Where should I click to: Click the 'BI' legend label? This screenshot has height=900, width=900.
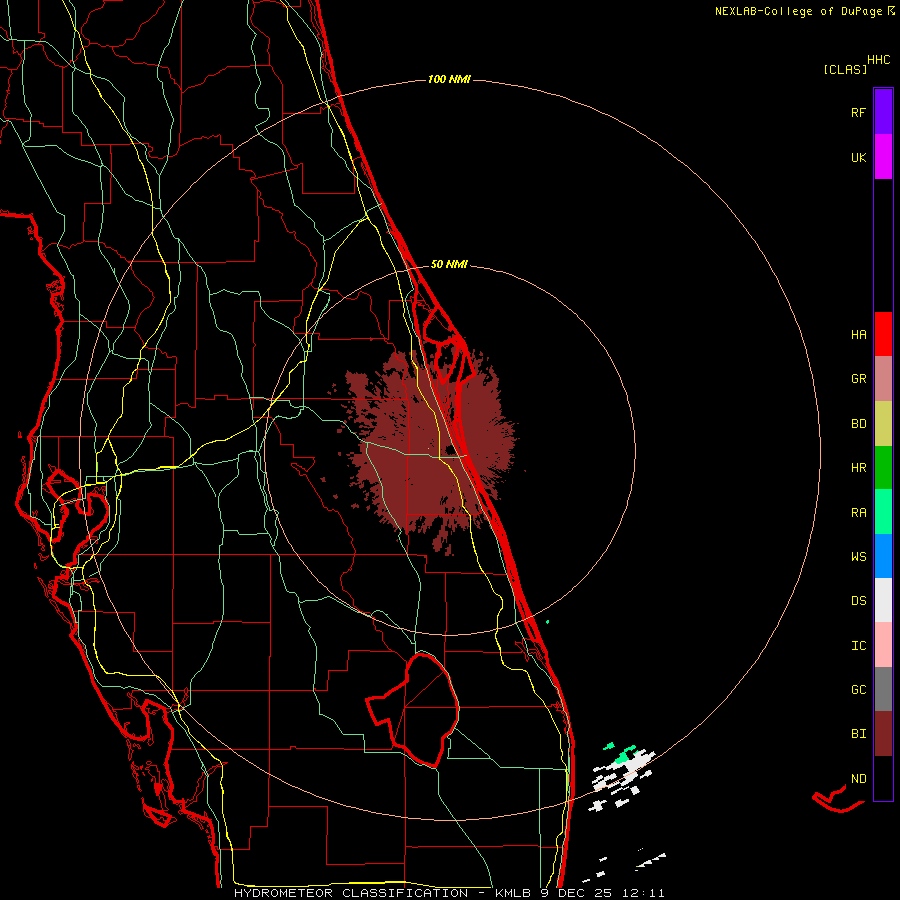point(859,734)
